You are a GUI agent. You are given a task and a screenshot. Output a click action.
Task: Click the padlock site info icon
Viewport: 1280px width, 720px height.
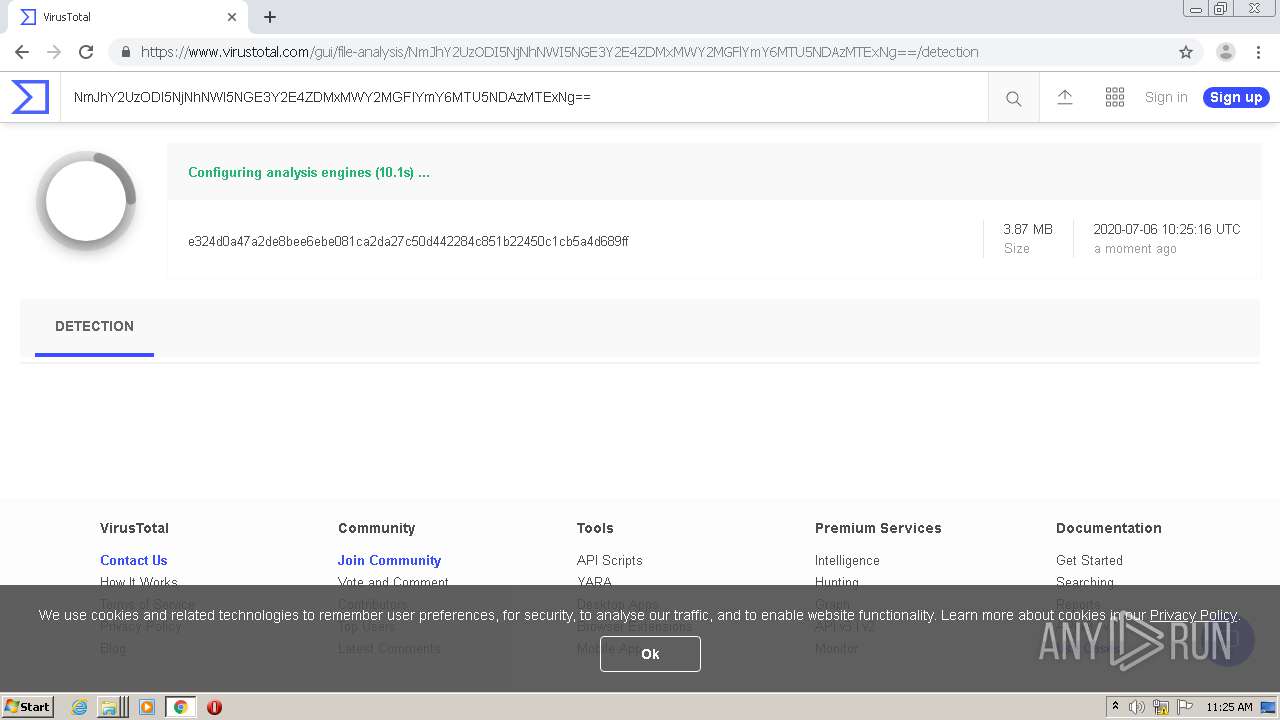[x=125, y=52]
